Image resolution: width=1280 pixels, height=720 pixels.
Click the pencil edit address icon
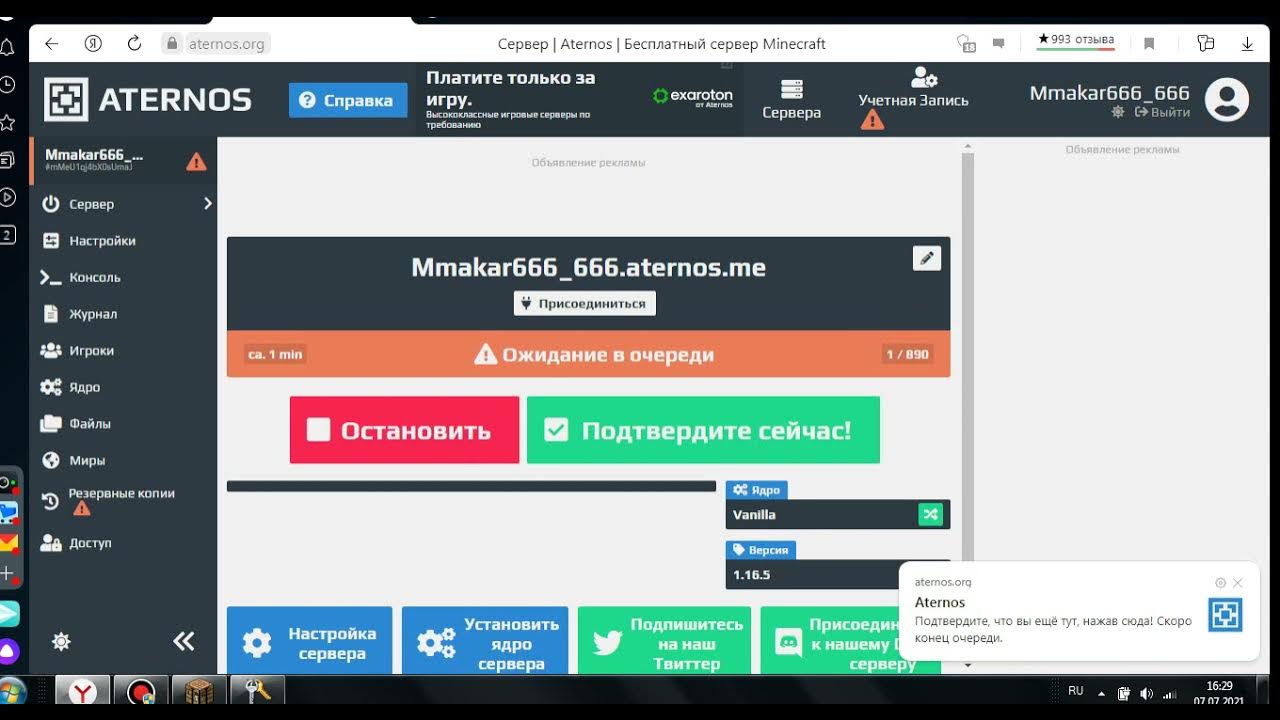pos(927,258)
